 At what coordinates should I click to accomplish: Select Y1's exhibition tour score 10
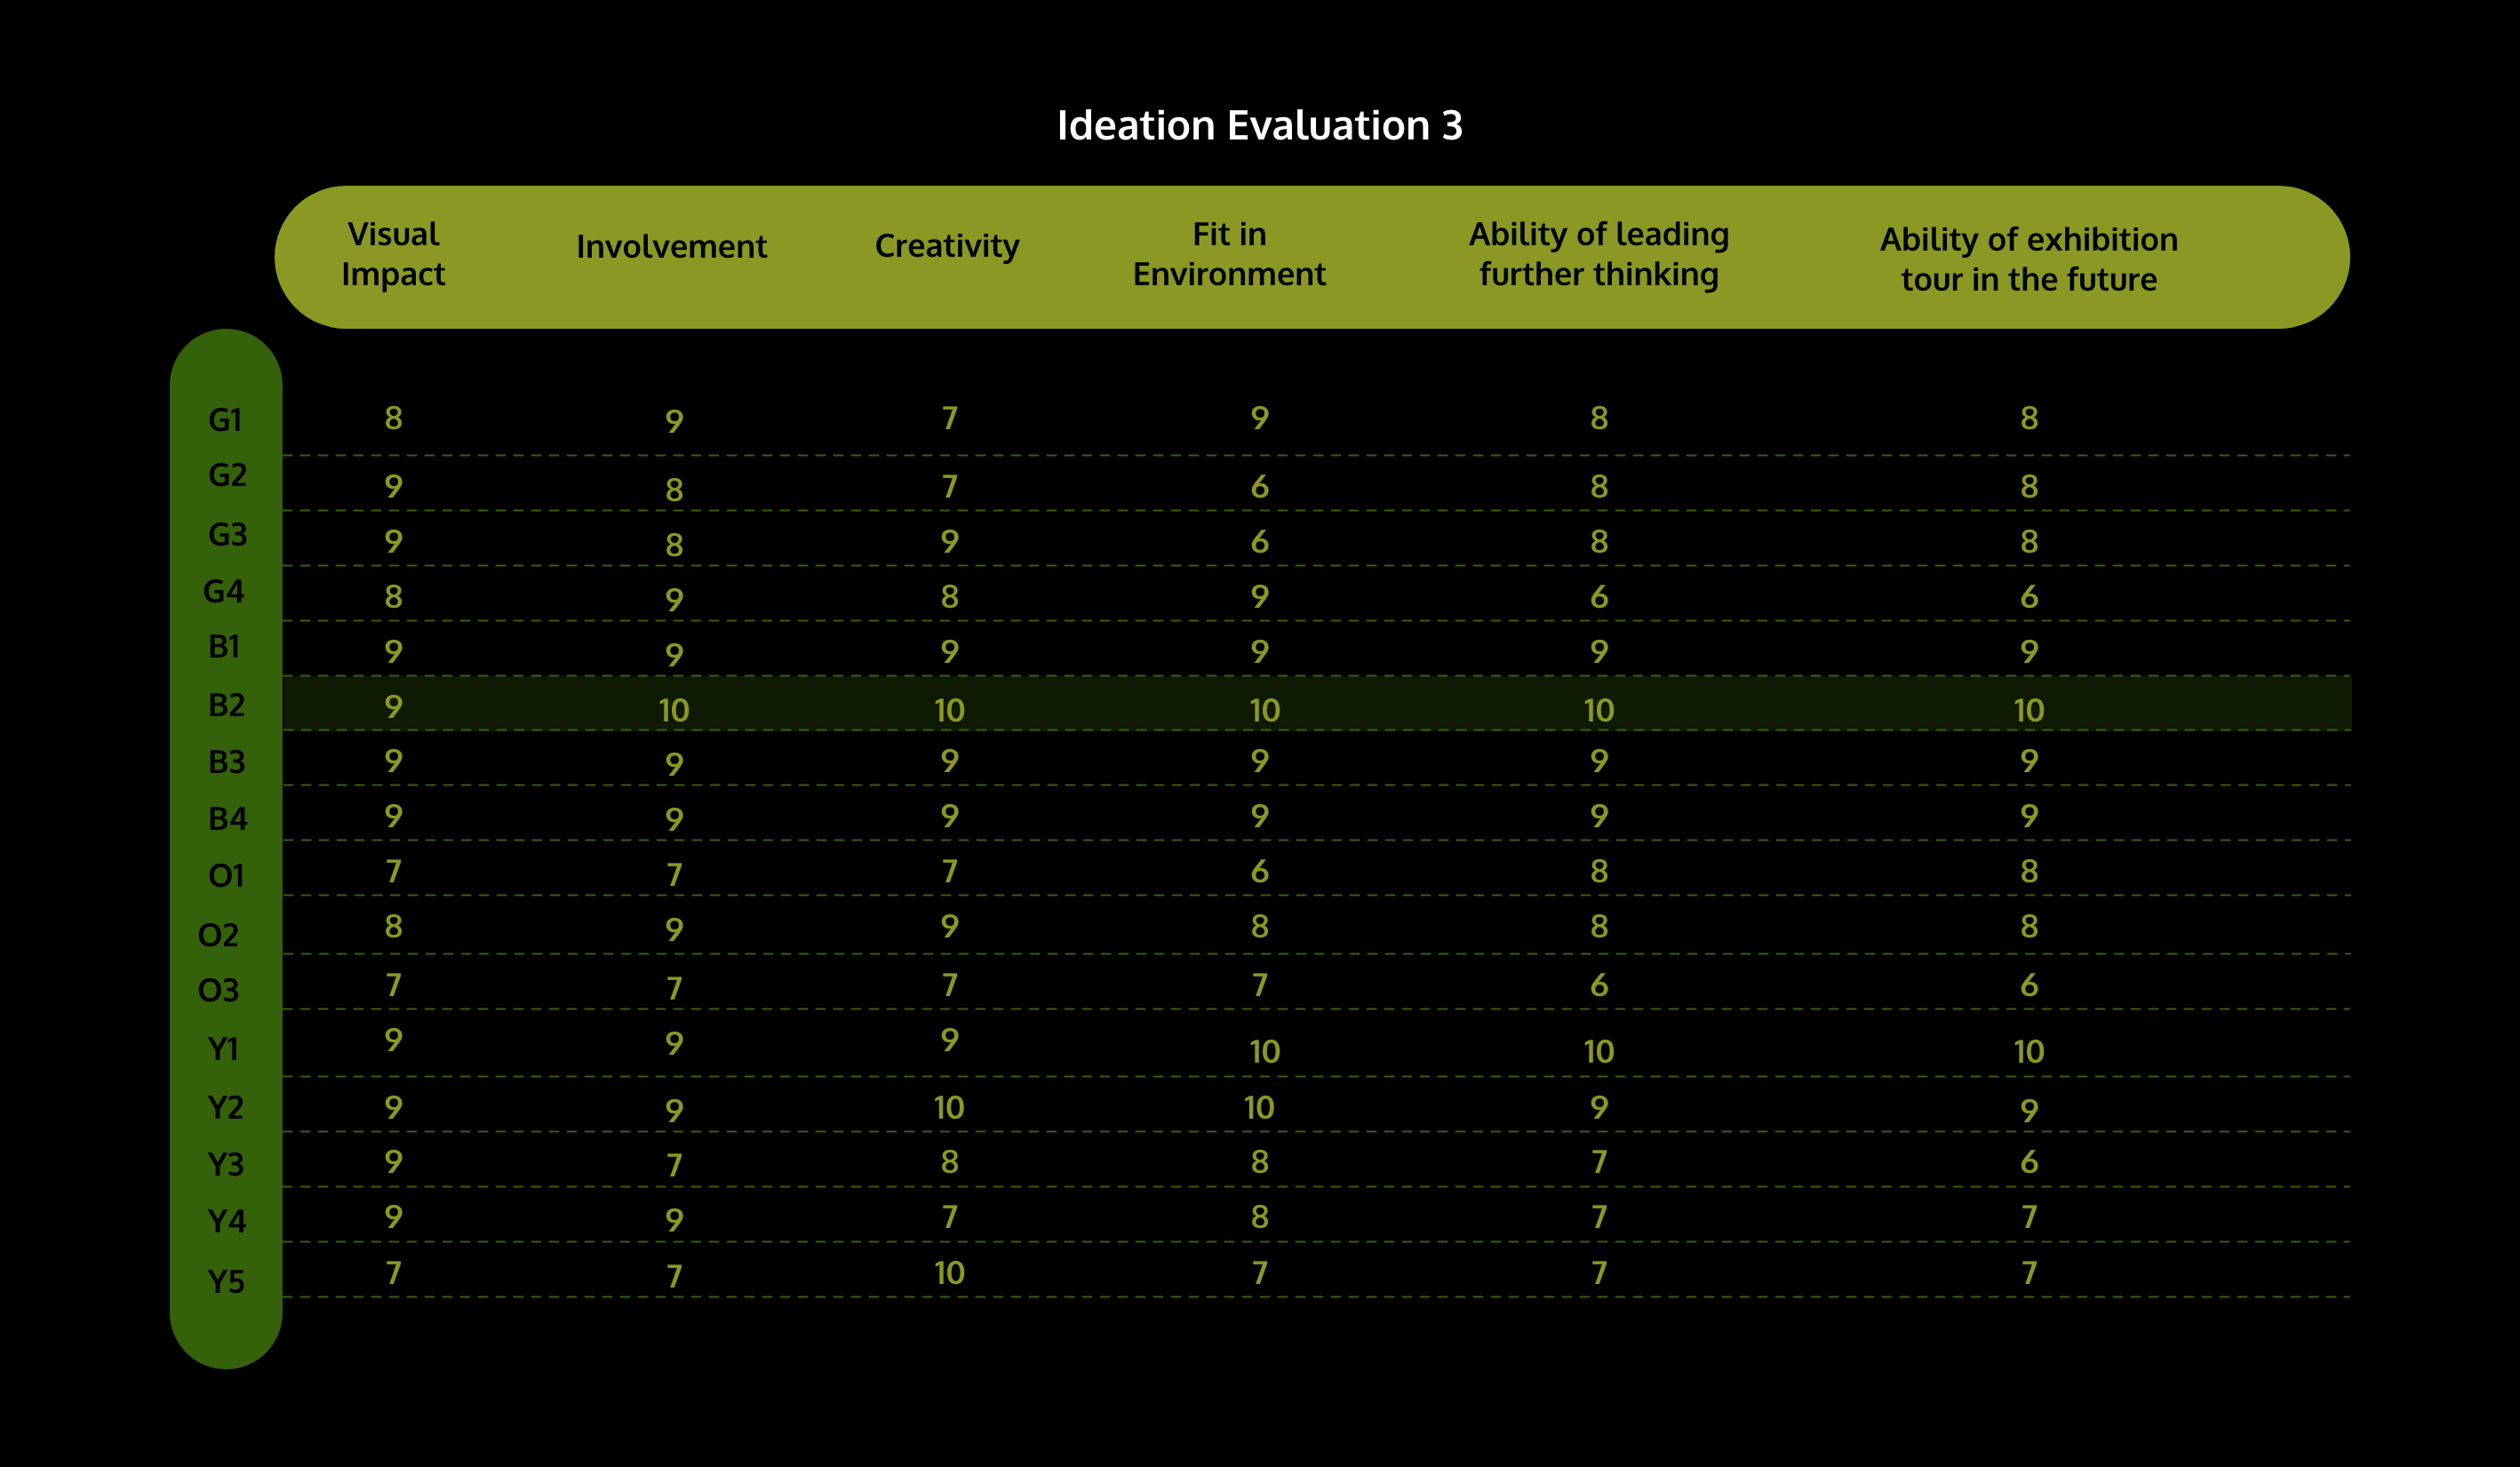[x=2029, y=1051]
